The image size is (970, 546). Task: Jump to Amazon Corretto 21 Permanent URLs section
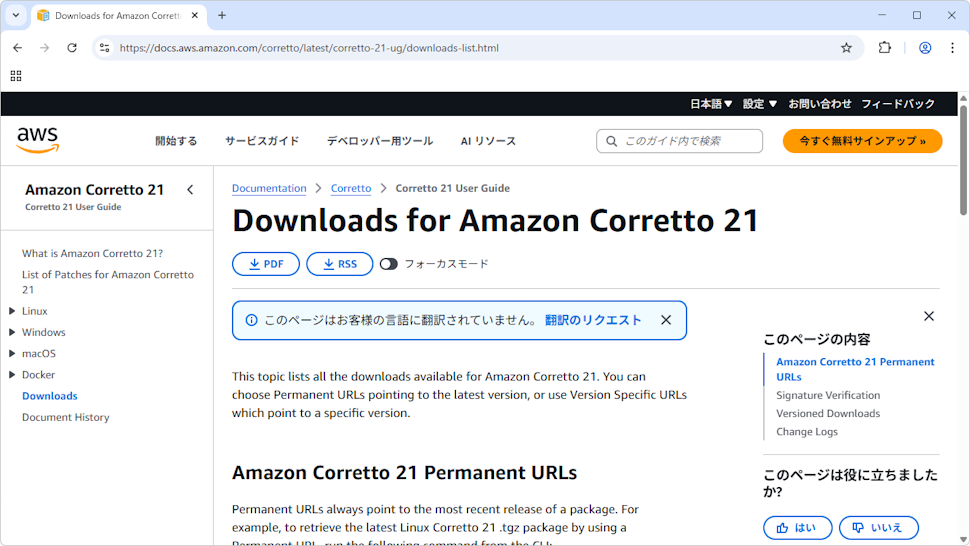(855, 369)
